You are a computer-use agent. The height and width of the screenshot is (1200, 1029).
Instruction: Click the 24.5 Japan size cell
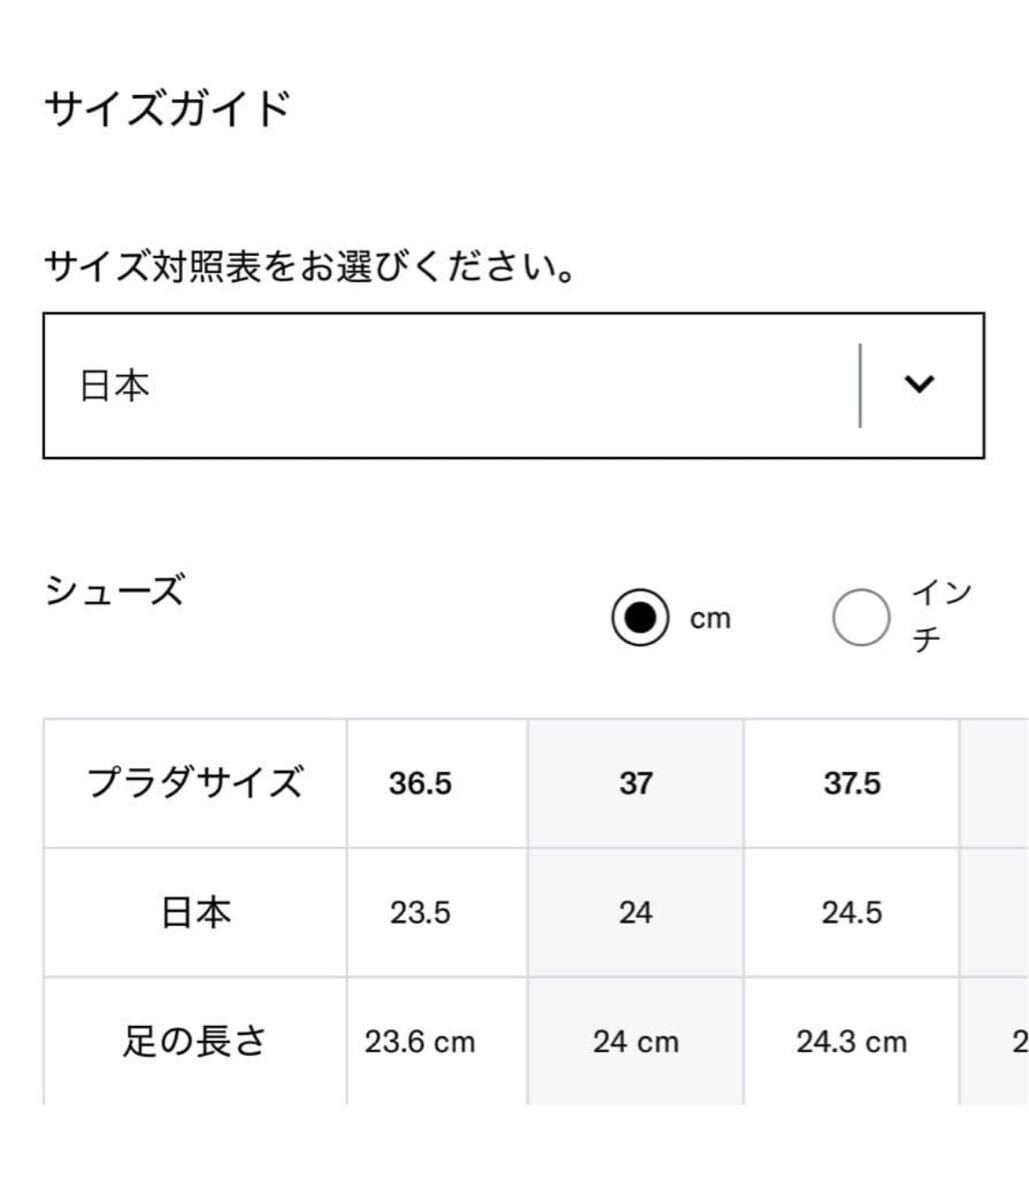pyautogui.click(x=852, y=913)
